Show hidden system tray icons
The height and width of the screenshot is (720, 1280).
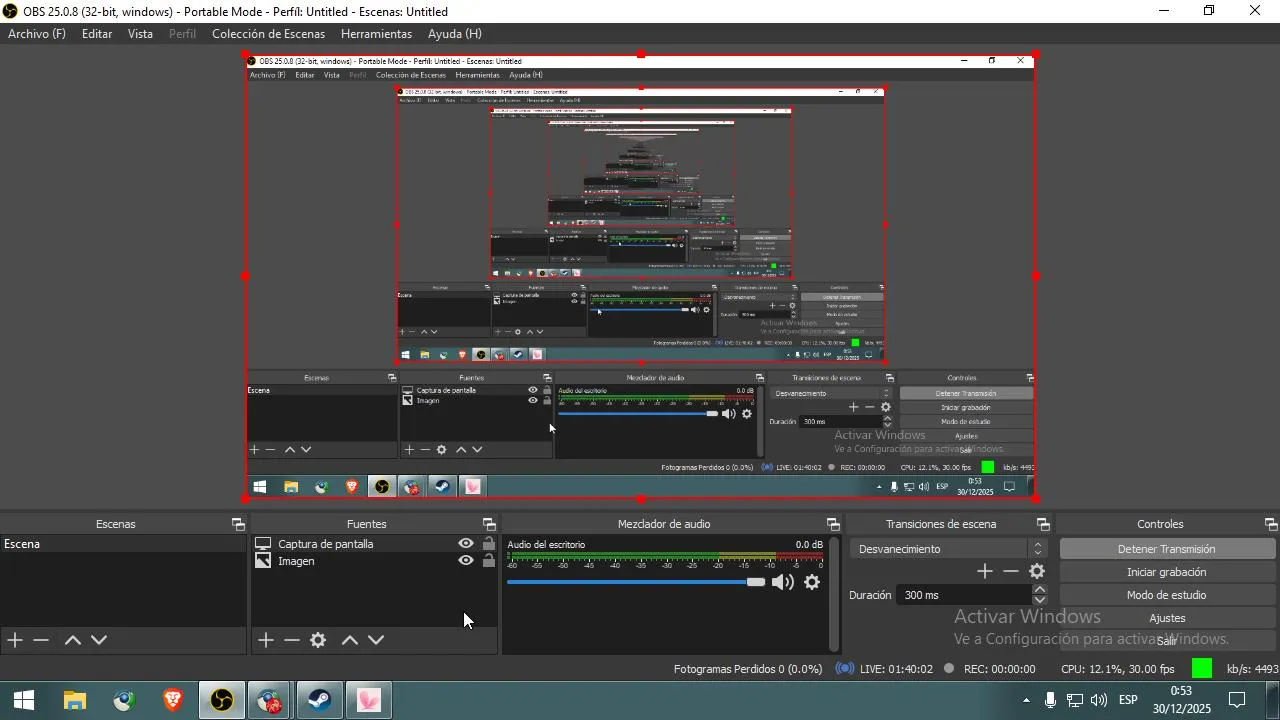(1026, 700)
